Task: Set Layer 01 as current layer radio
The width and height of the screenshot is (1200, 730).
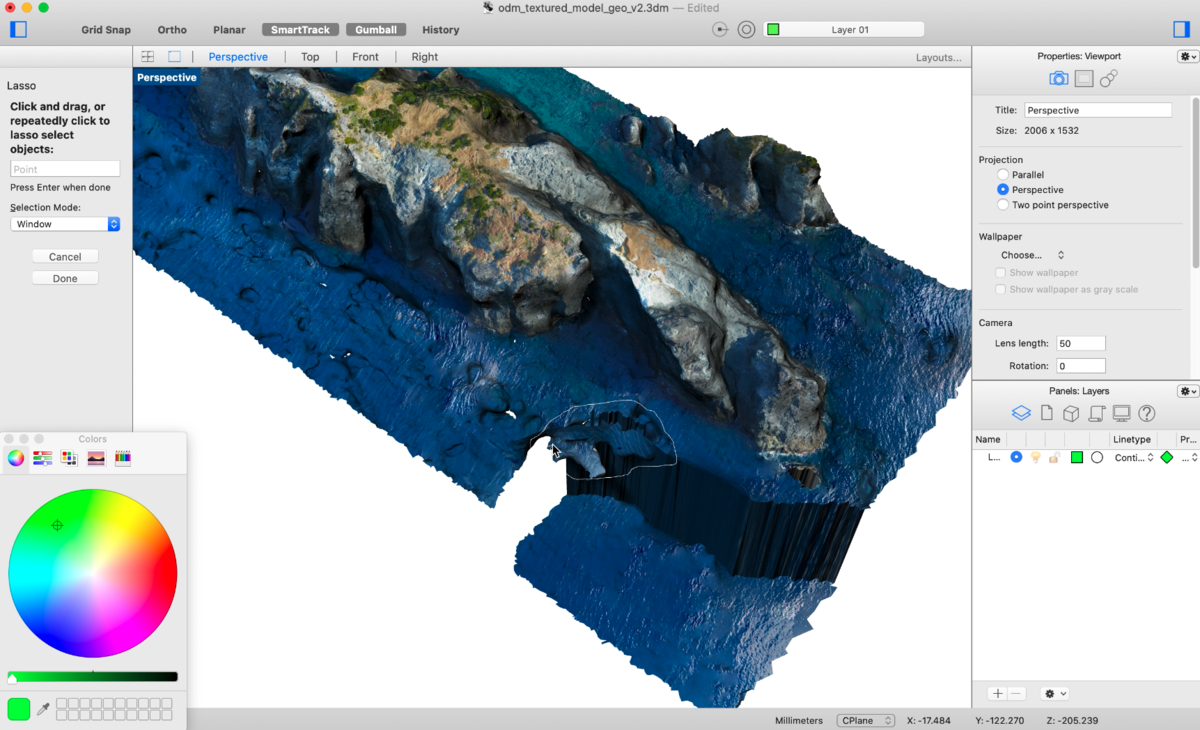Action: (x=1016, y=457)
